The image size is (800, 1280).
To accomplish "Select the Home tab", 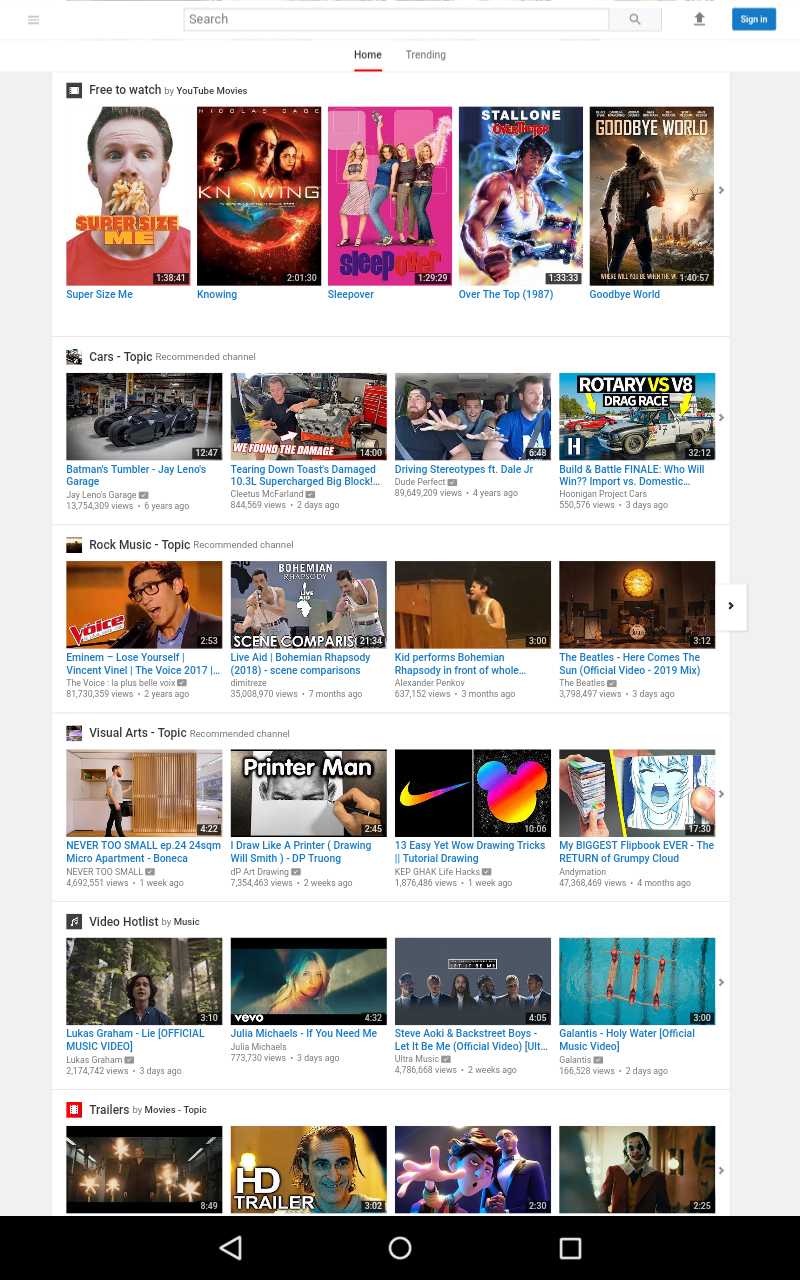I will click(x=367, y=55).
